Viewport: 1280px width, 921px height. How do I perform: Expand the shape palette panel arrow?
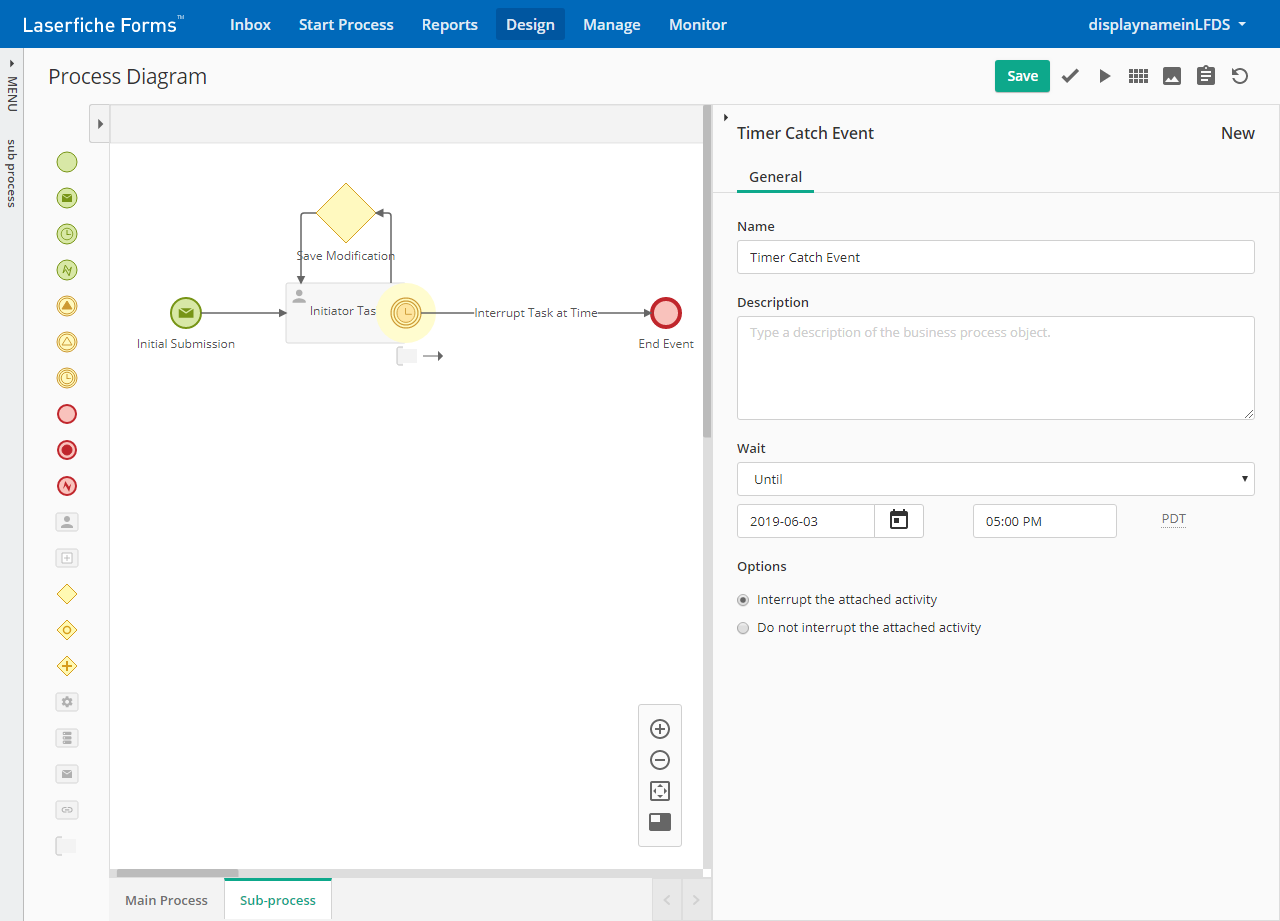pyautogui.click(x=100, y=124)
